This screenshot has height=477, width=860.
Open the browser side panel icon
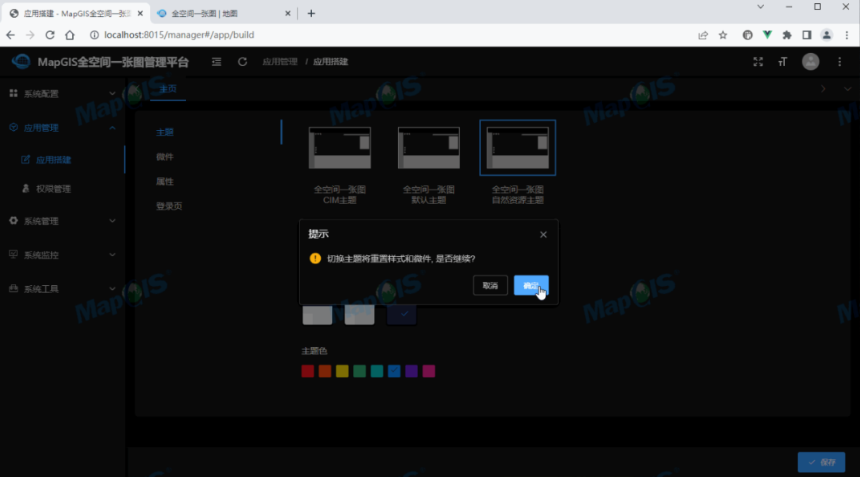pyautogui.click(x=807, y=35)
